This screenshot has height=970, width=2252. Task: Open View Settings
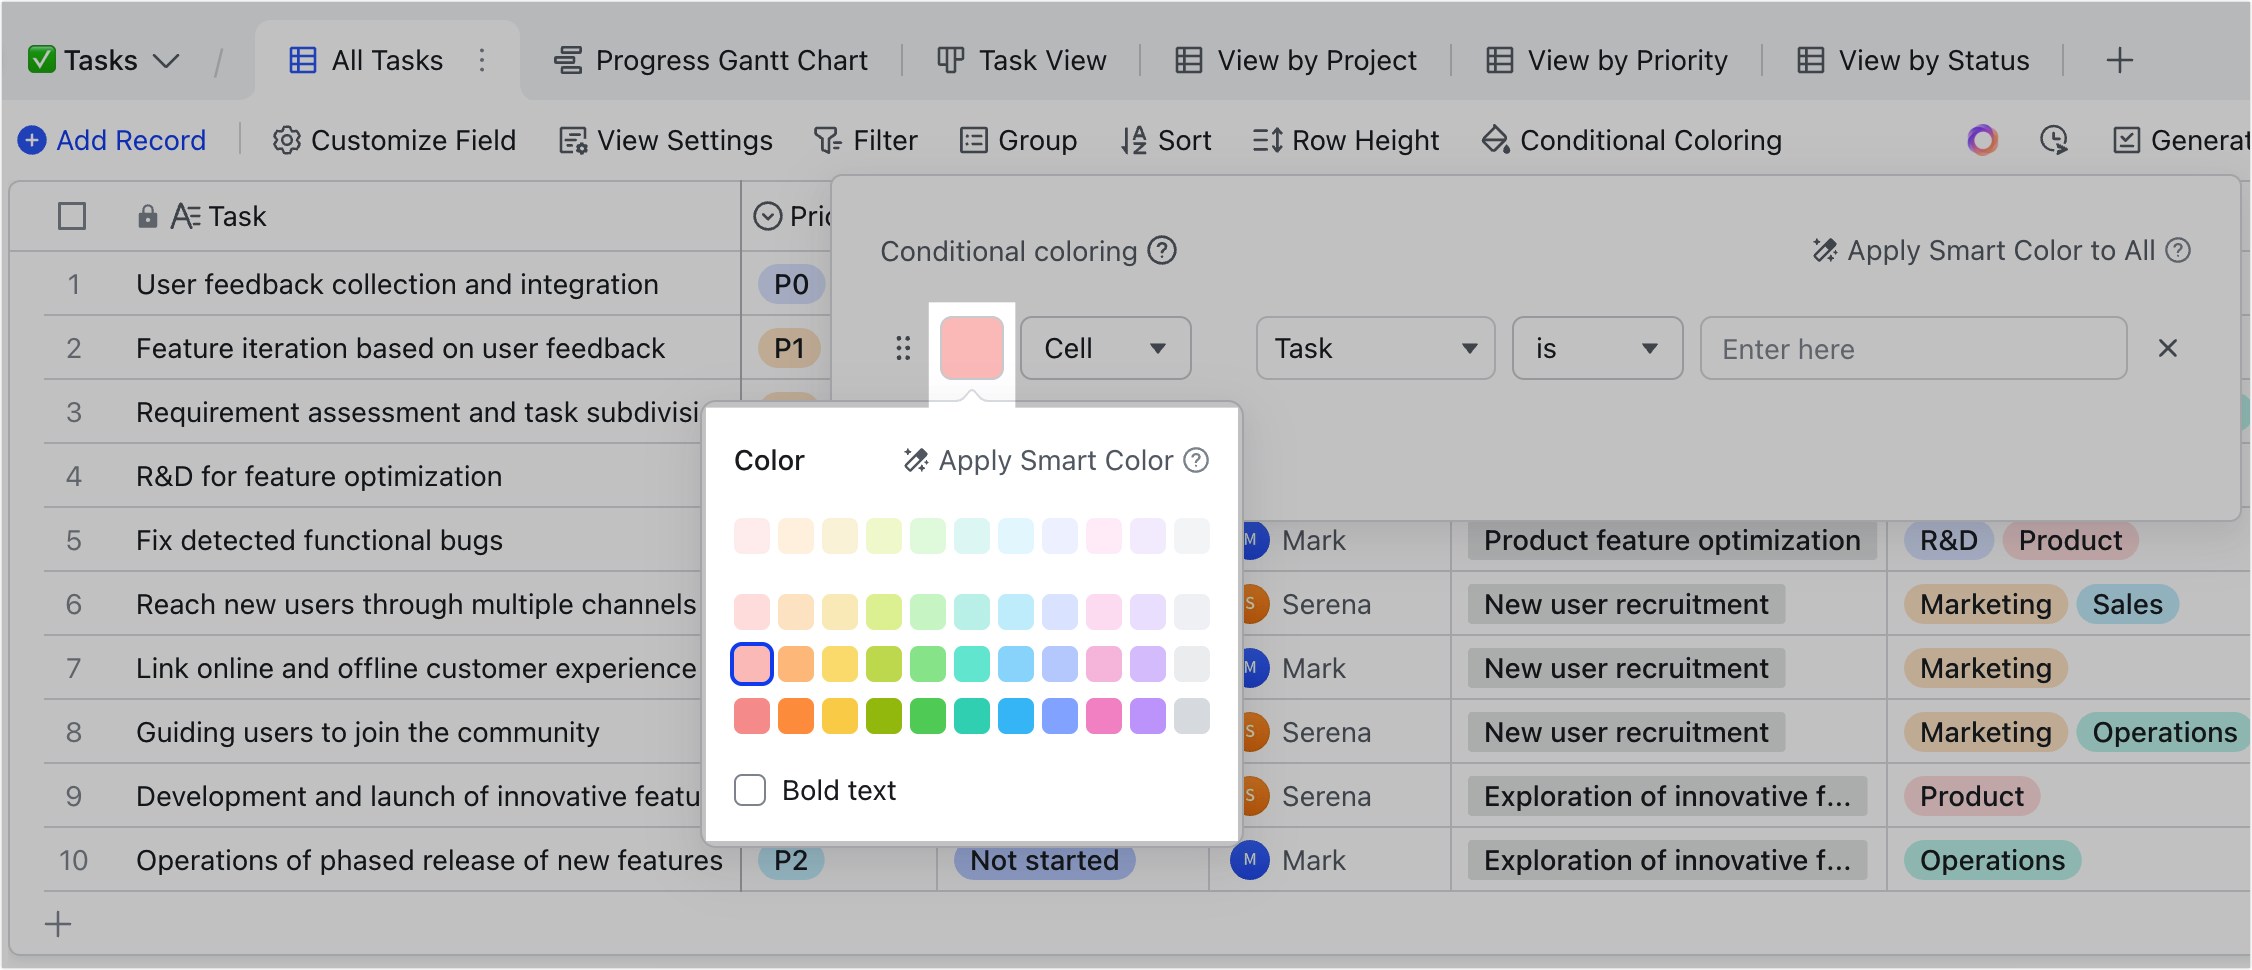tap(665, 140)
